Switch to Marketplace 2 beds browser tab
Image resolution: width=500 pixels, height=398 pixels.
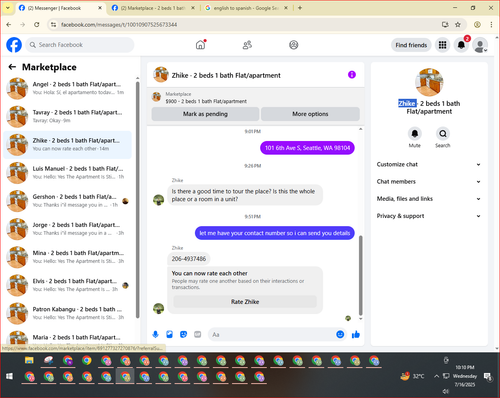point(153,8)
